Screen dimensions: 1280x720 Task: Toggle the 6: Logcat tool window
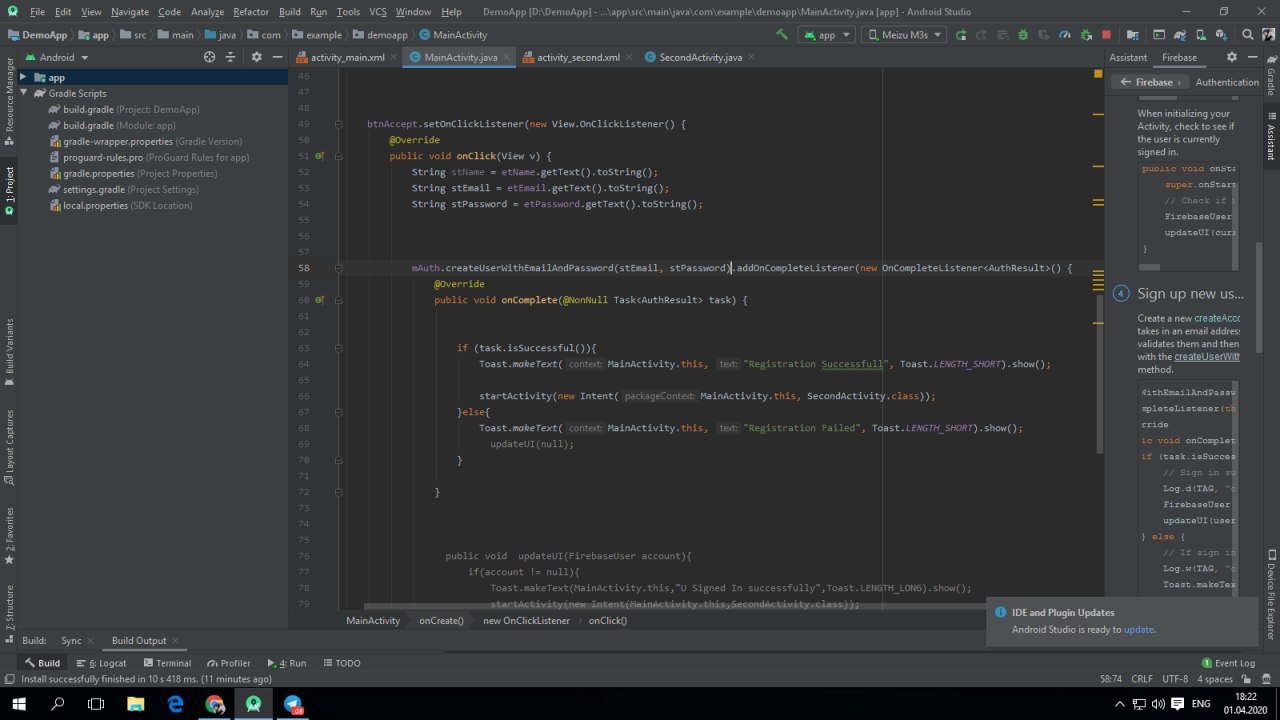point(102,663)
